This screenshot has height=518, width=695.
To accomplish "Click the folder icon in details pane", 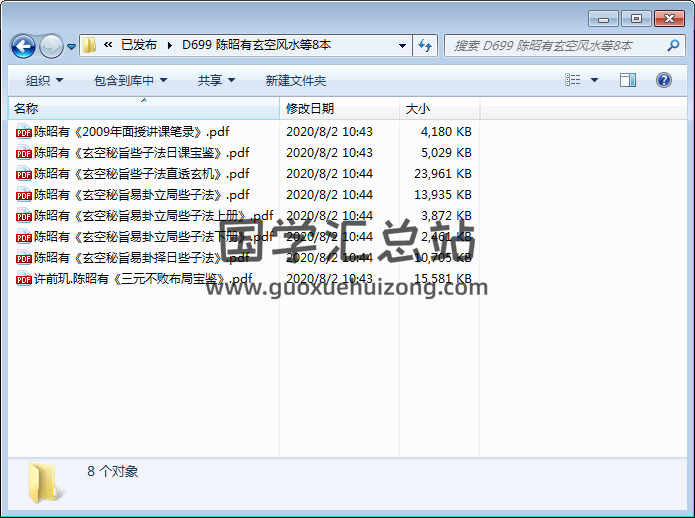I will 45,483.
